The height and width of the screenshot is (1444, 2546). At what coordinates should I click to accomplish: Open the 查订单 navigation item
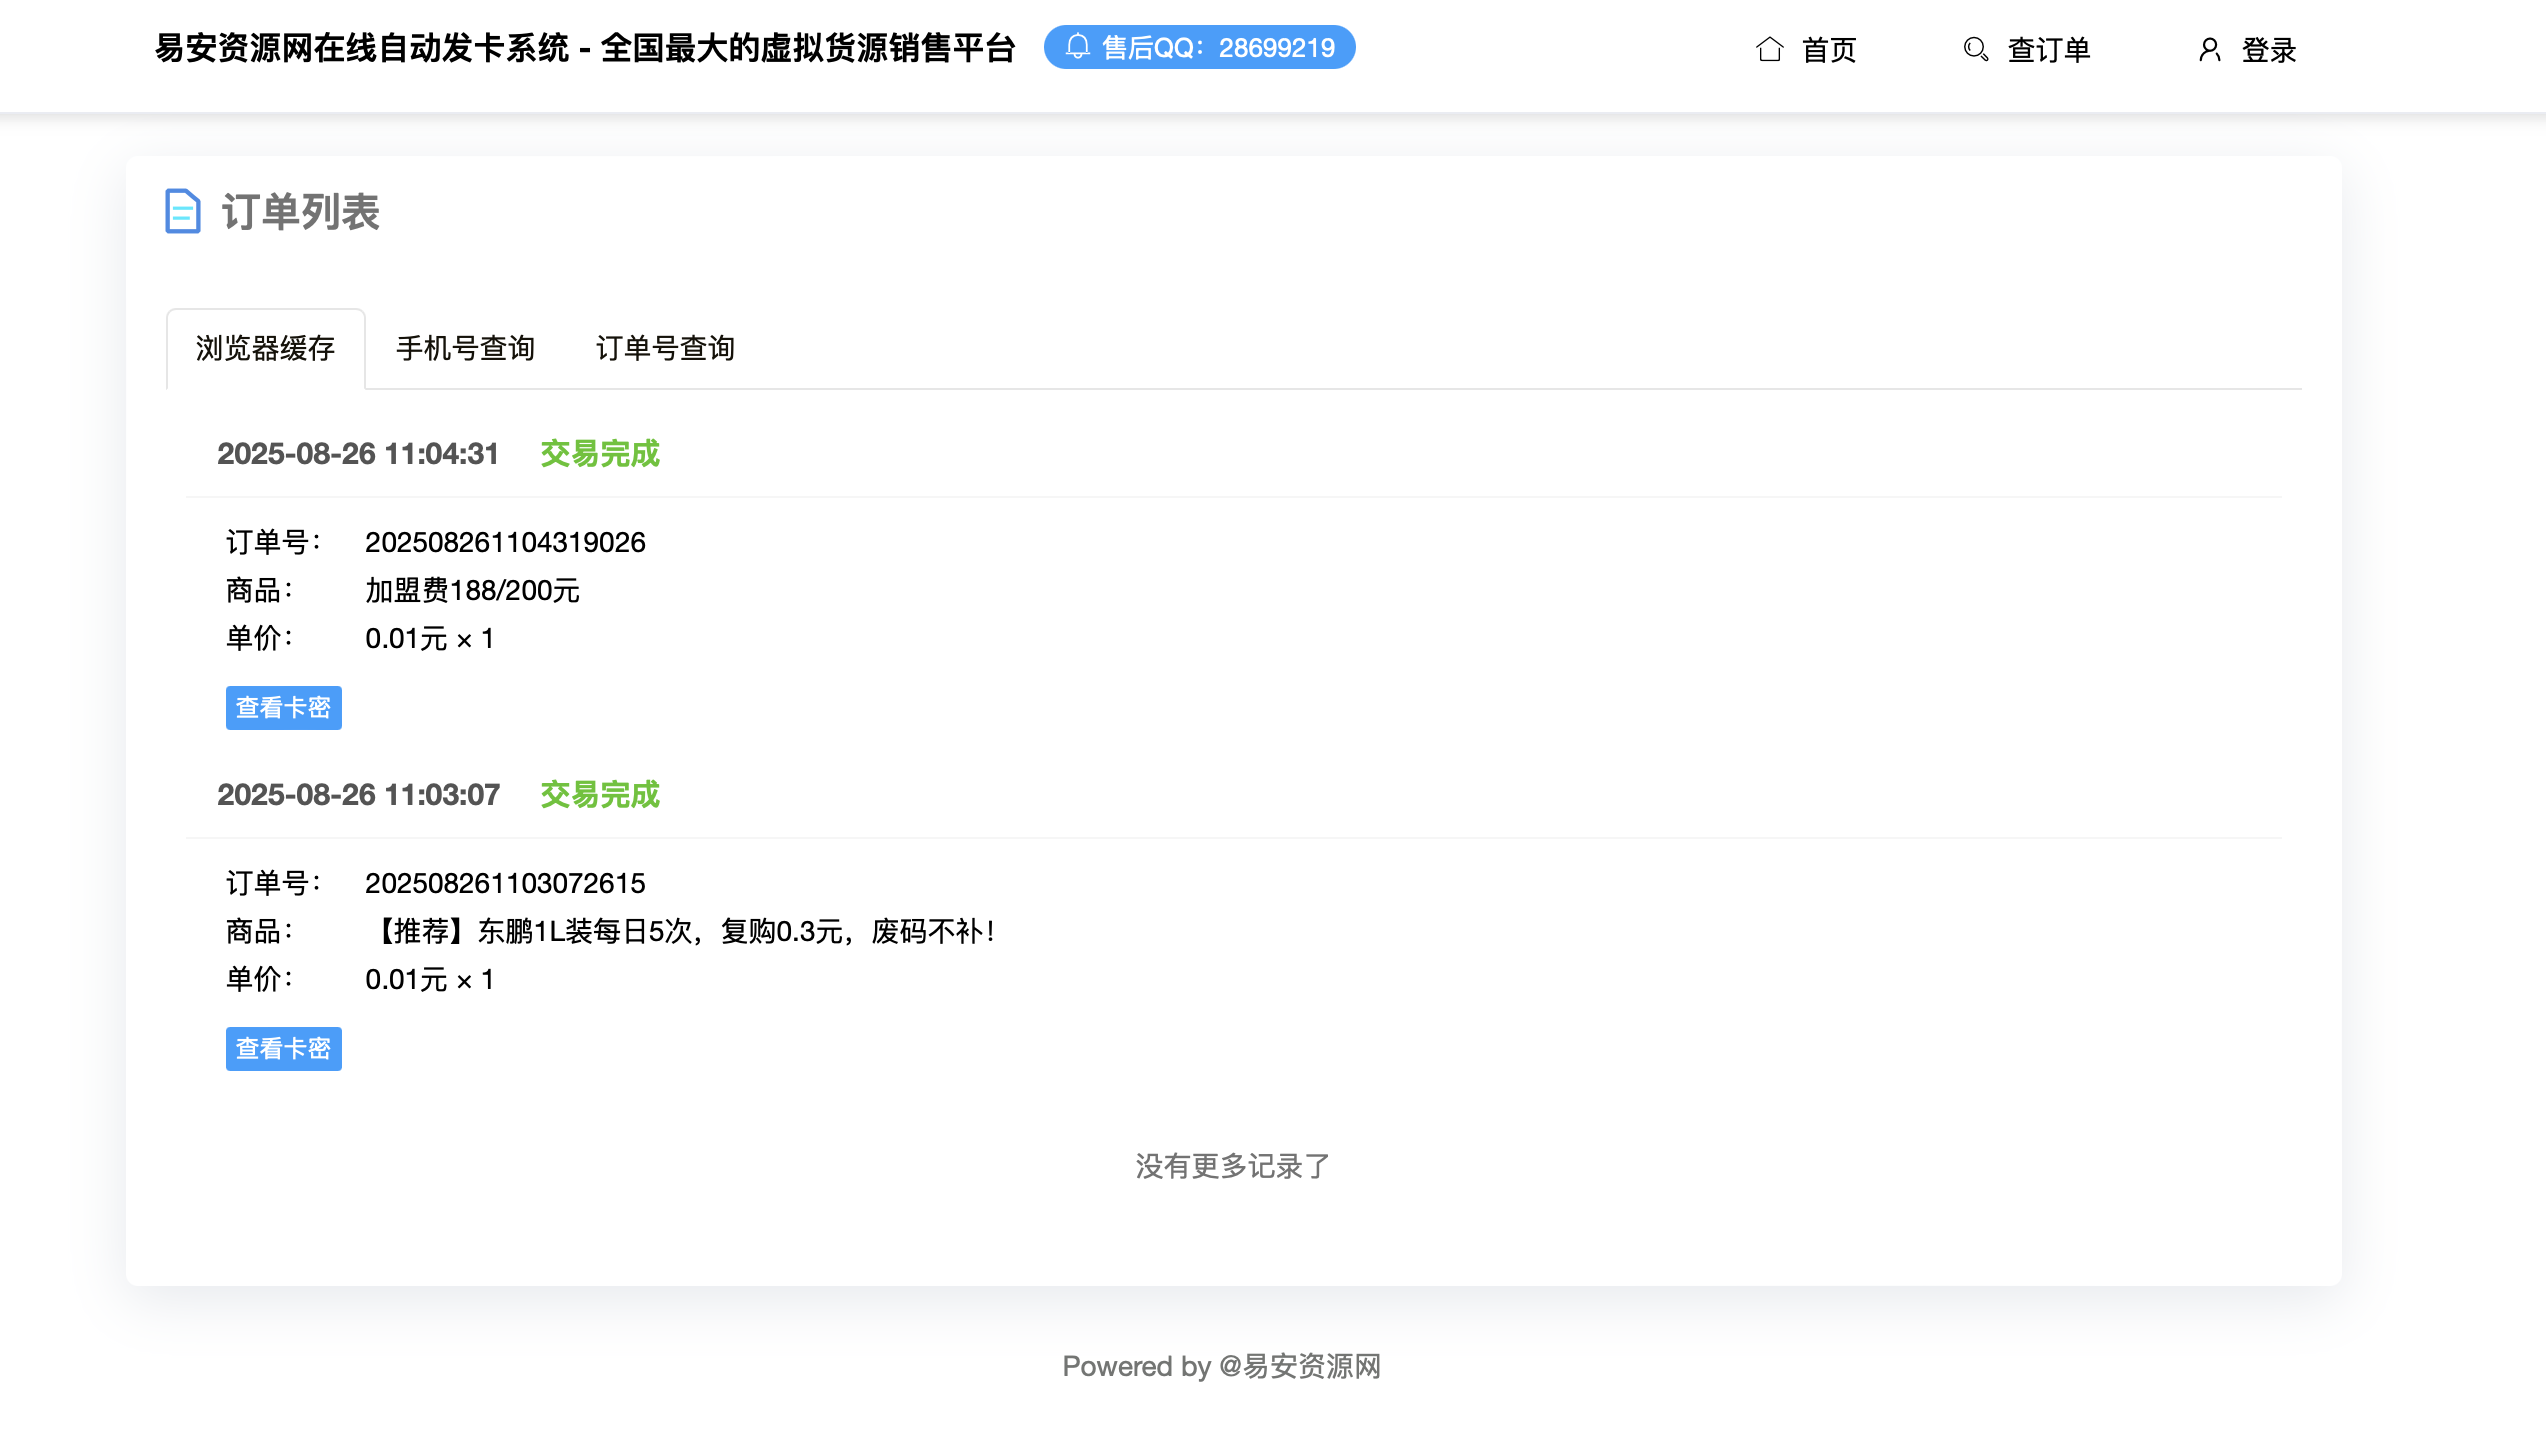point(2048,48)
